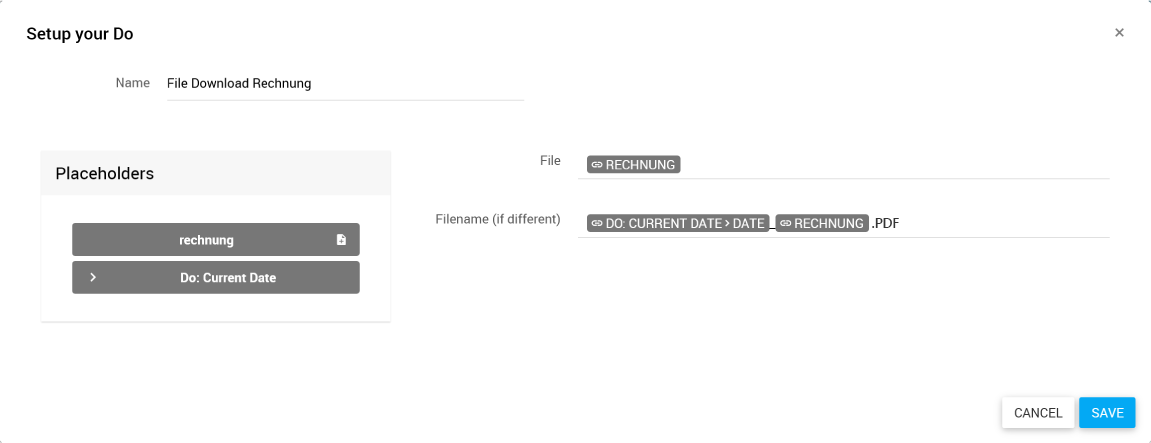Click the File field label
The width and height of the screenshot is (1151, 443).
click(x=550, y=160)
